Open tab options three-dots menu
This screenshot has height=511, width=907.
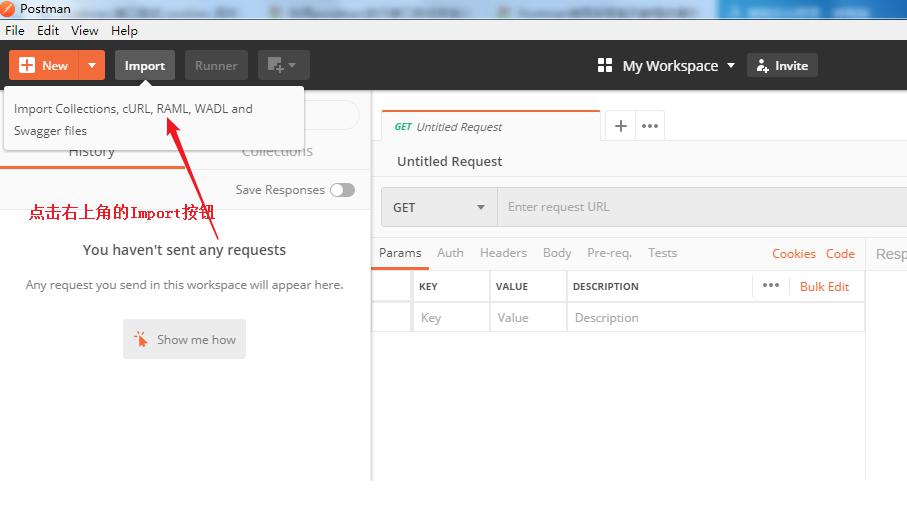click(650, 126)
